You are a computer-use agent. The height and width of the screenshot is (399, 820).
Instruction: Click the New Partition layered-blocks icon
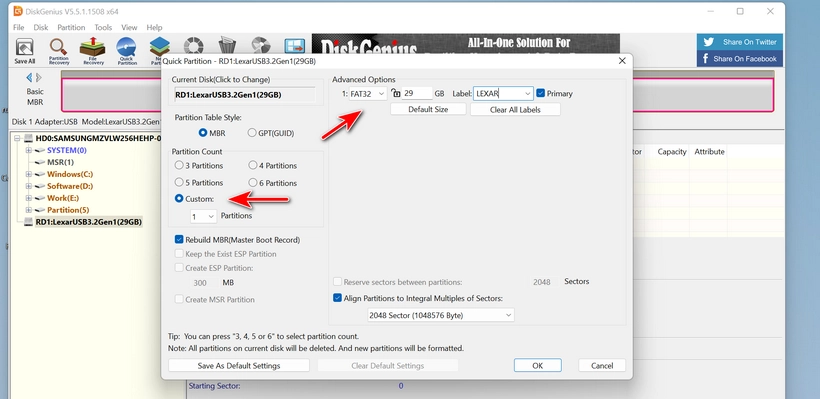pos(160,47)
